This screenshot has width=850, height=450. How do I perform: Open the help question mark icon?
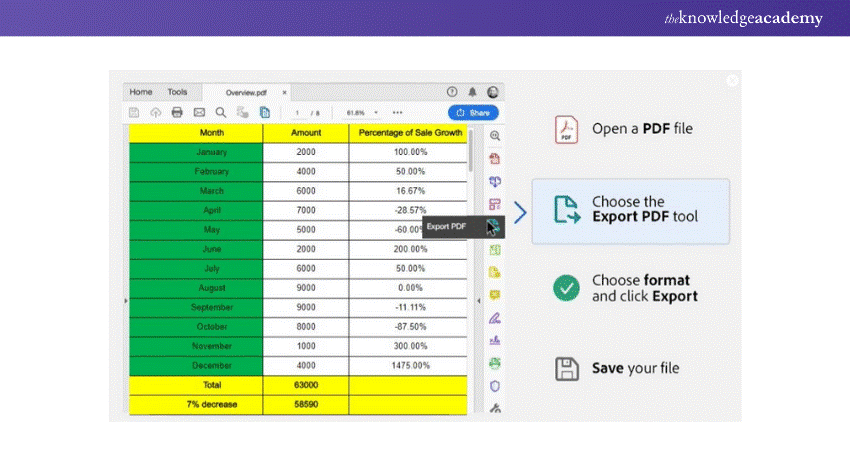[x=452, y=91]
